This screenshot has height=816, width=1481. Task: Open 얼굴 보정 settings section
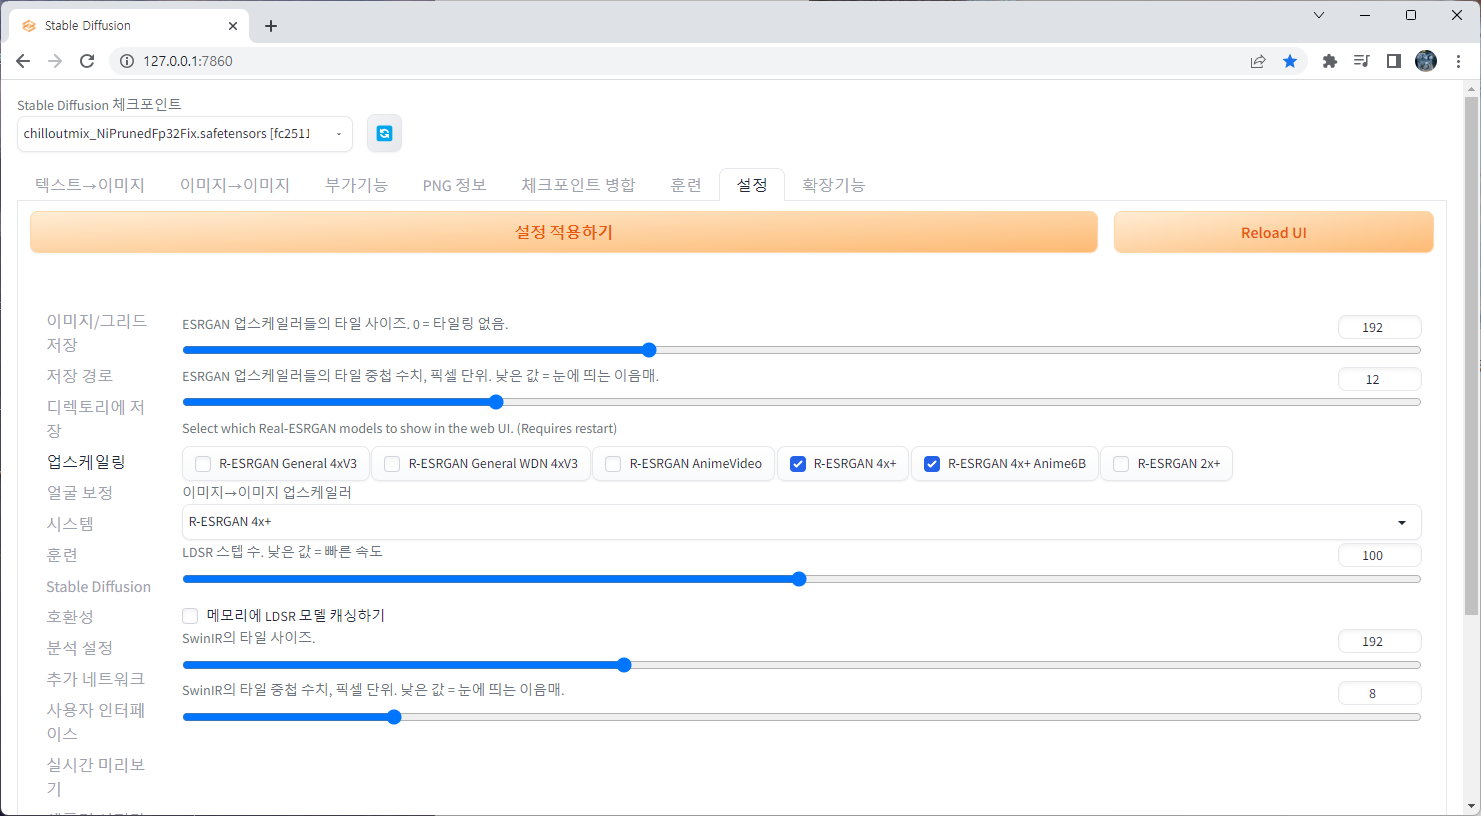(x=79, y=493)
